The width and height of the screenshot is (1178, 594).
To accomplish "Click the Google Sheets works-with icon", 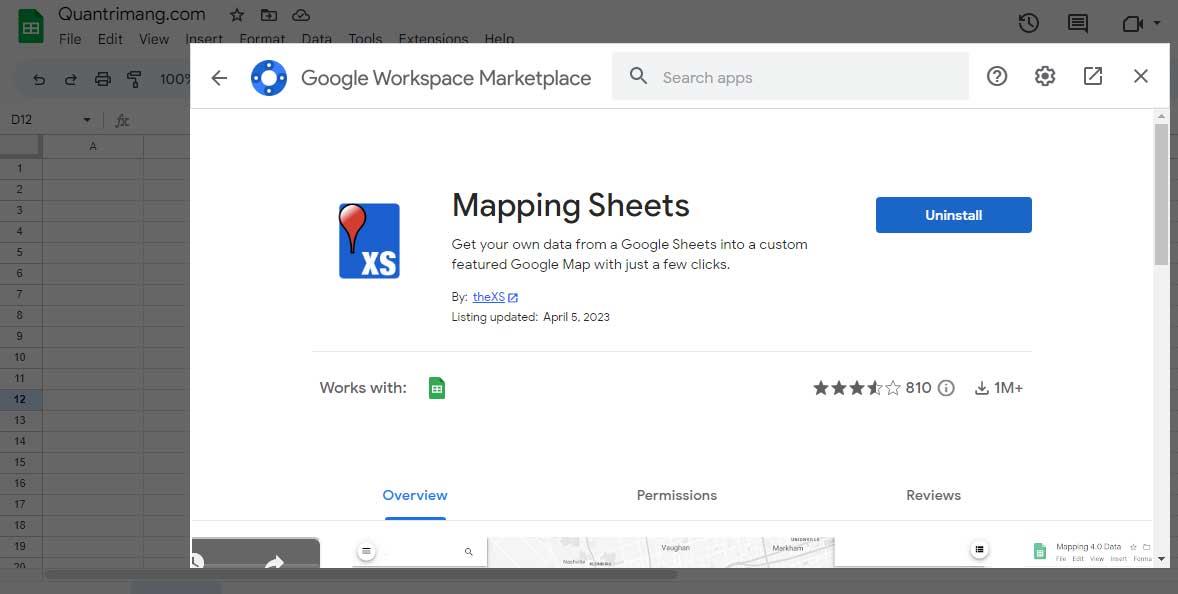I will click(x=436, y=387).
